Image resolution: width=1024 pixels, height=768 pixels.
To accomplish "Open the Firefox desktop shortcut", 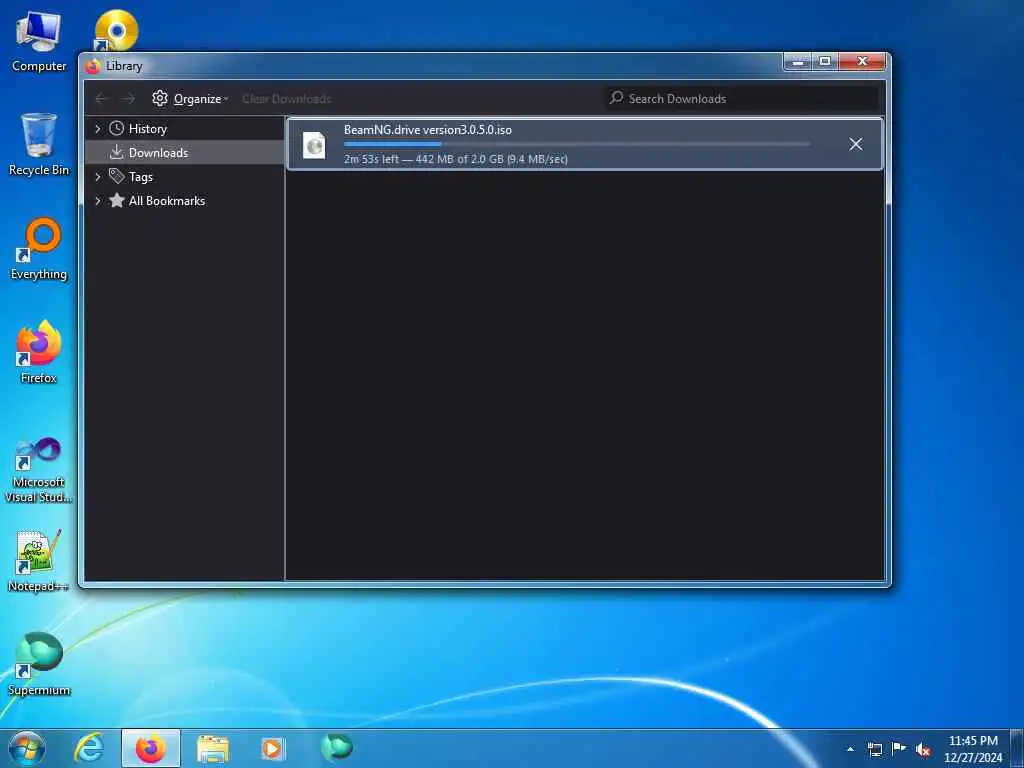I will [39, 352].
